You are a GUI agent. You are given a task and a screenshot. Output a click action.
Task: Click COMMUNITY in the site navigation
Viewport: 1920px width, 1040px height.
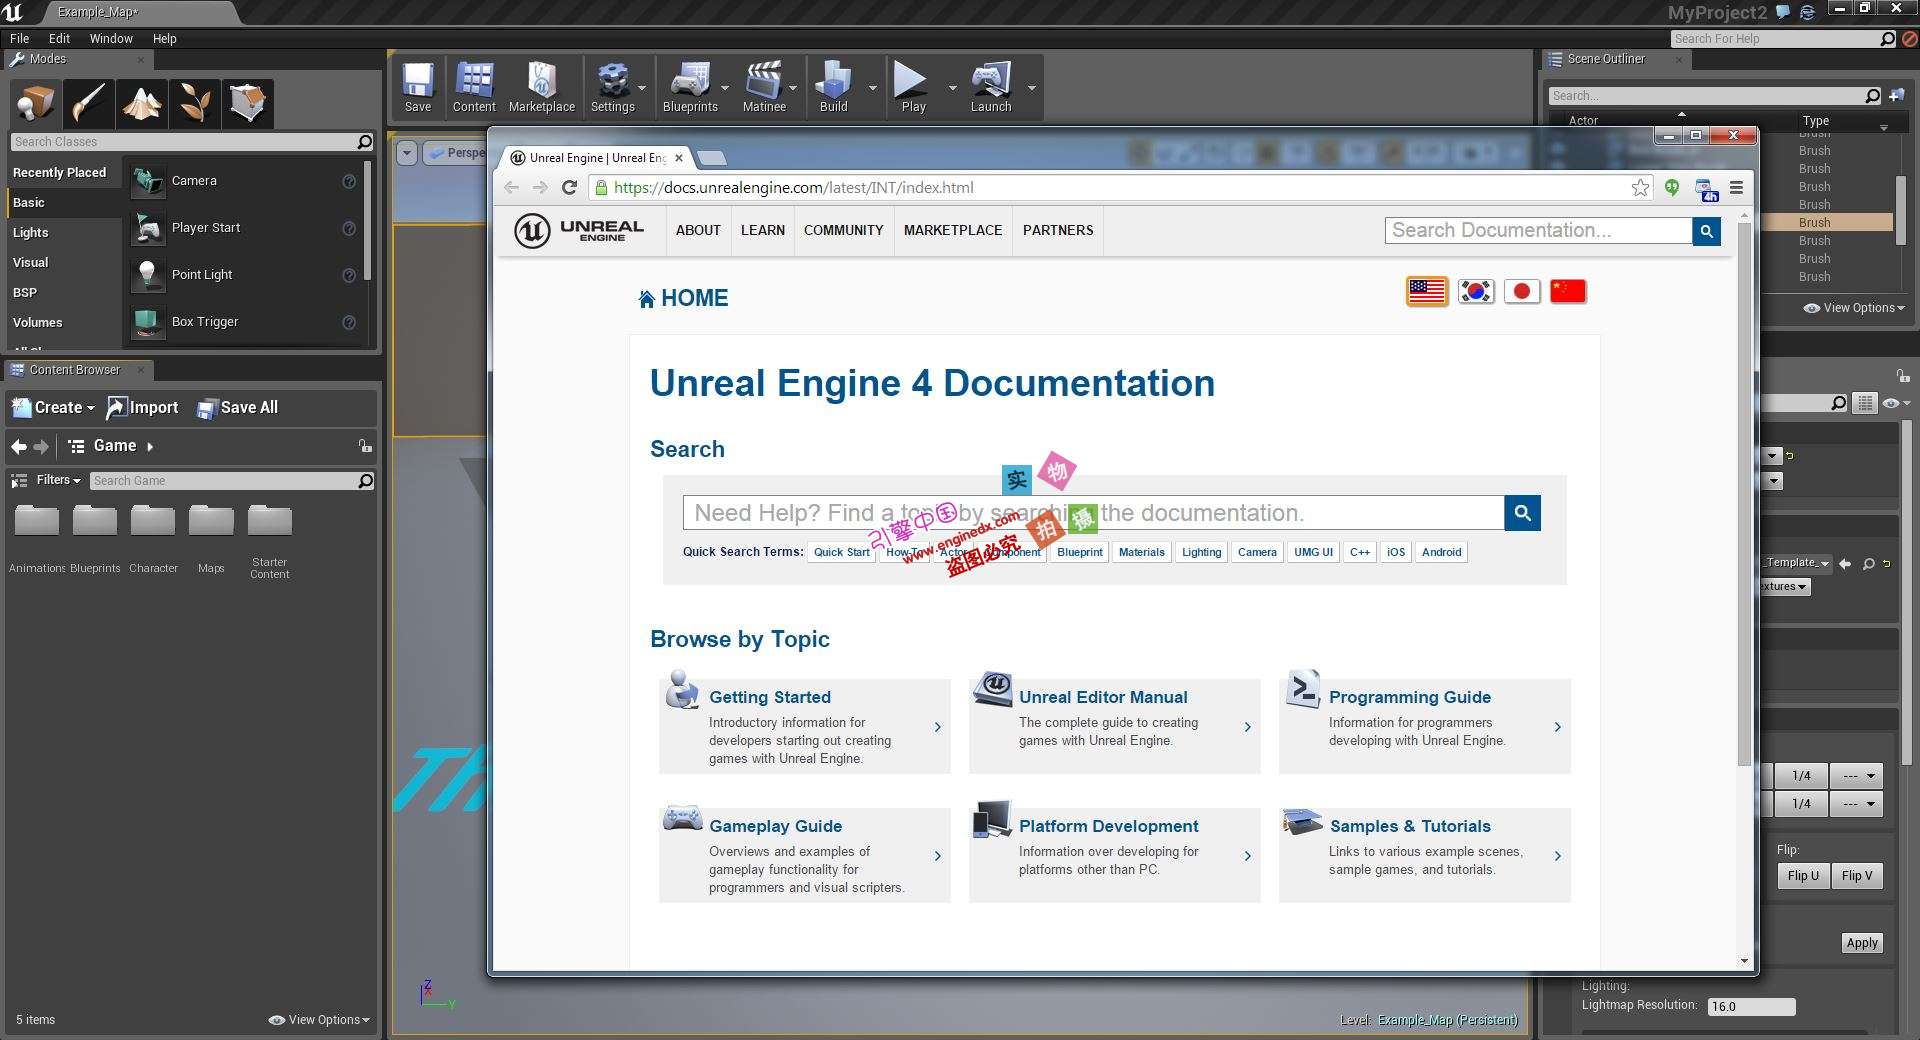843,230
